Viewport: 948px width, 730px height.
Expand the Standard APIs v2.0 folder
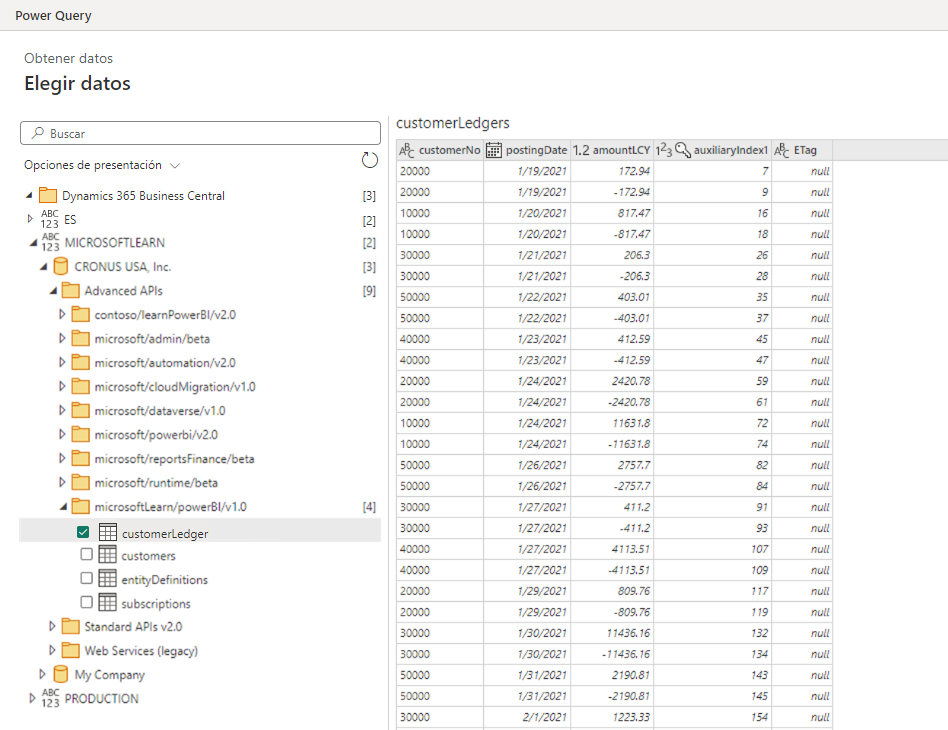(52, 626)
